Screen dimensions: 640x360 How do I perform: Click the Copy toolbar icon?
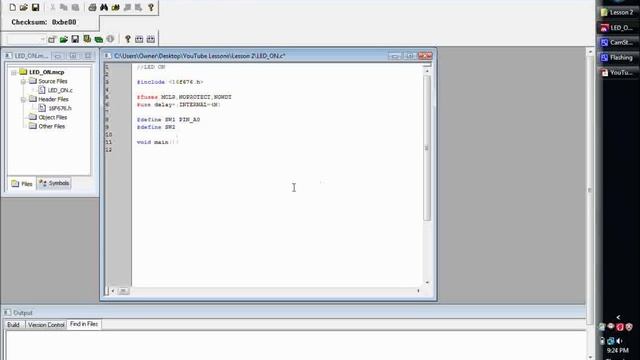tap(64, 7)
